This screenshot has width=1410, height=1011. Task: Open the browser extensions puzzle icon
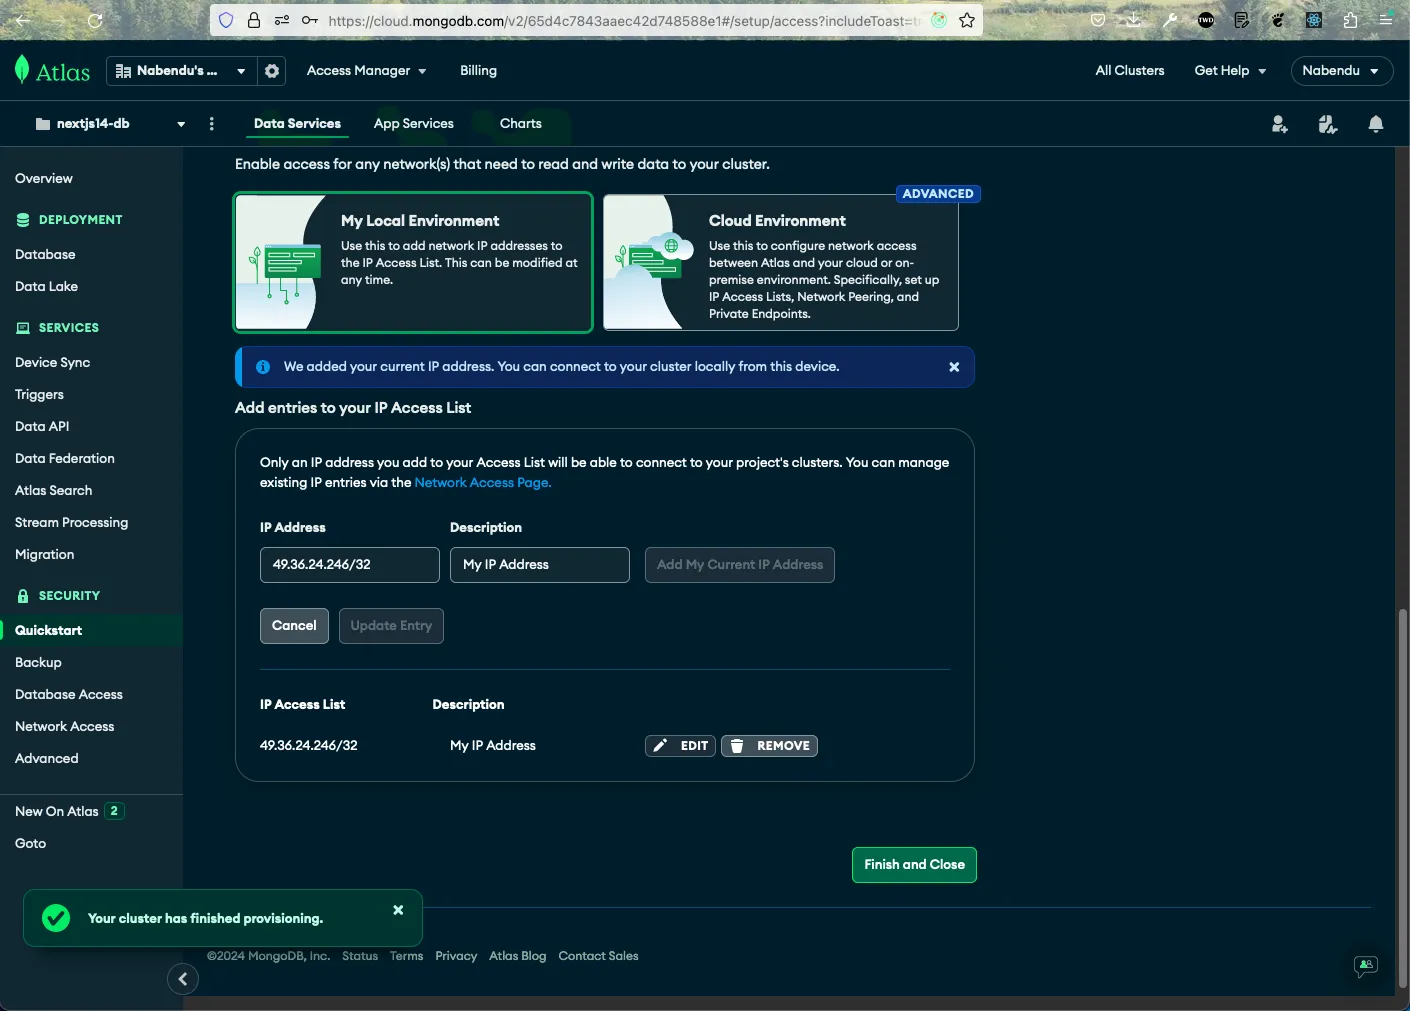pos(1350,20)
